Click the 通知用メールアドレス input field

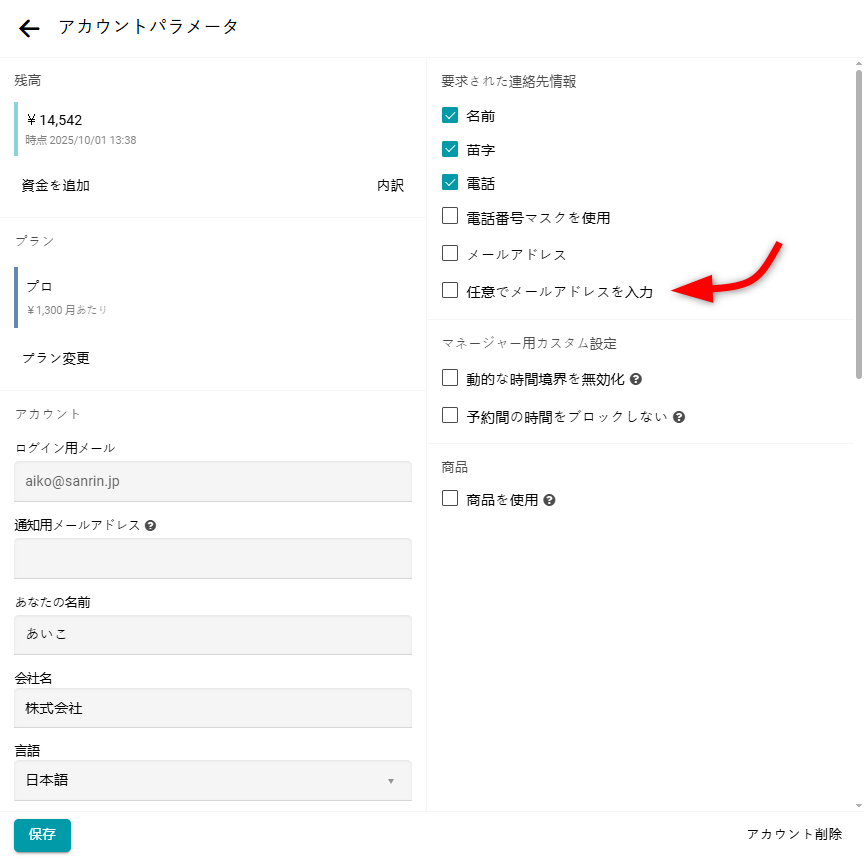click(213, 558)
